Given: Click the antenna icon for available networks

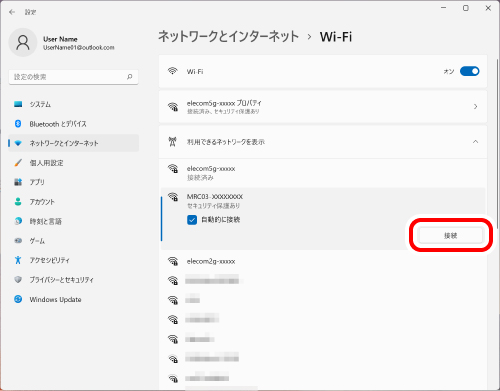Looking at the screenshot, I should pyautogui.click(x=172, y=142).
